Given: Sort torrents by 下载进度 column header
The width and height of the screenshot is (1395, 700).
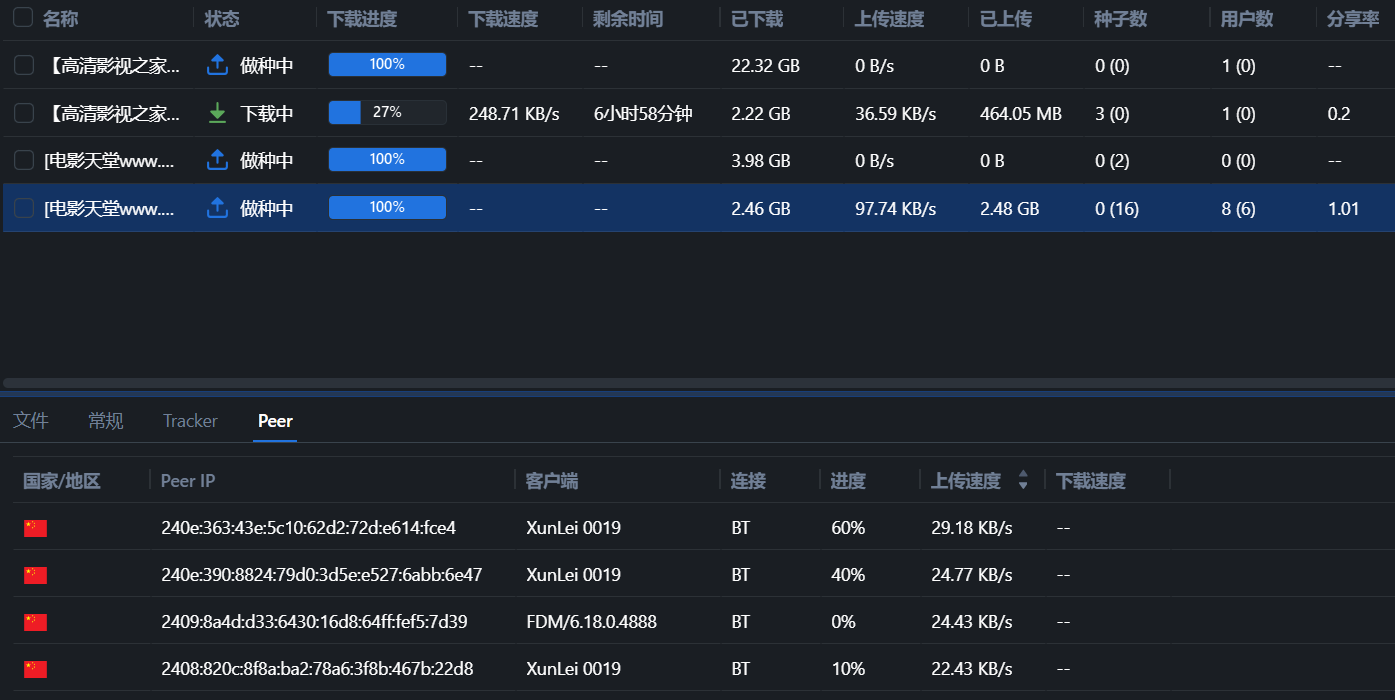Looking at the screenshot, I should 362,19.
